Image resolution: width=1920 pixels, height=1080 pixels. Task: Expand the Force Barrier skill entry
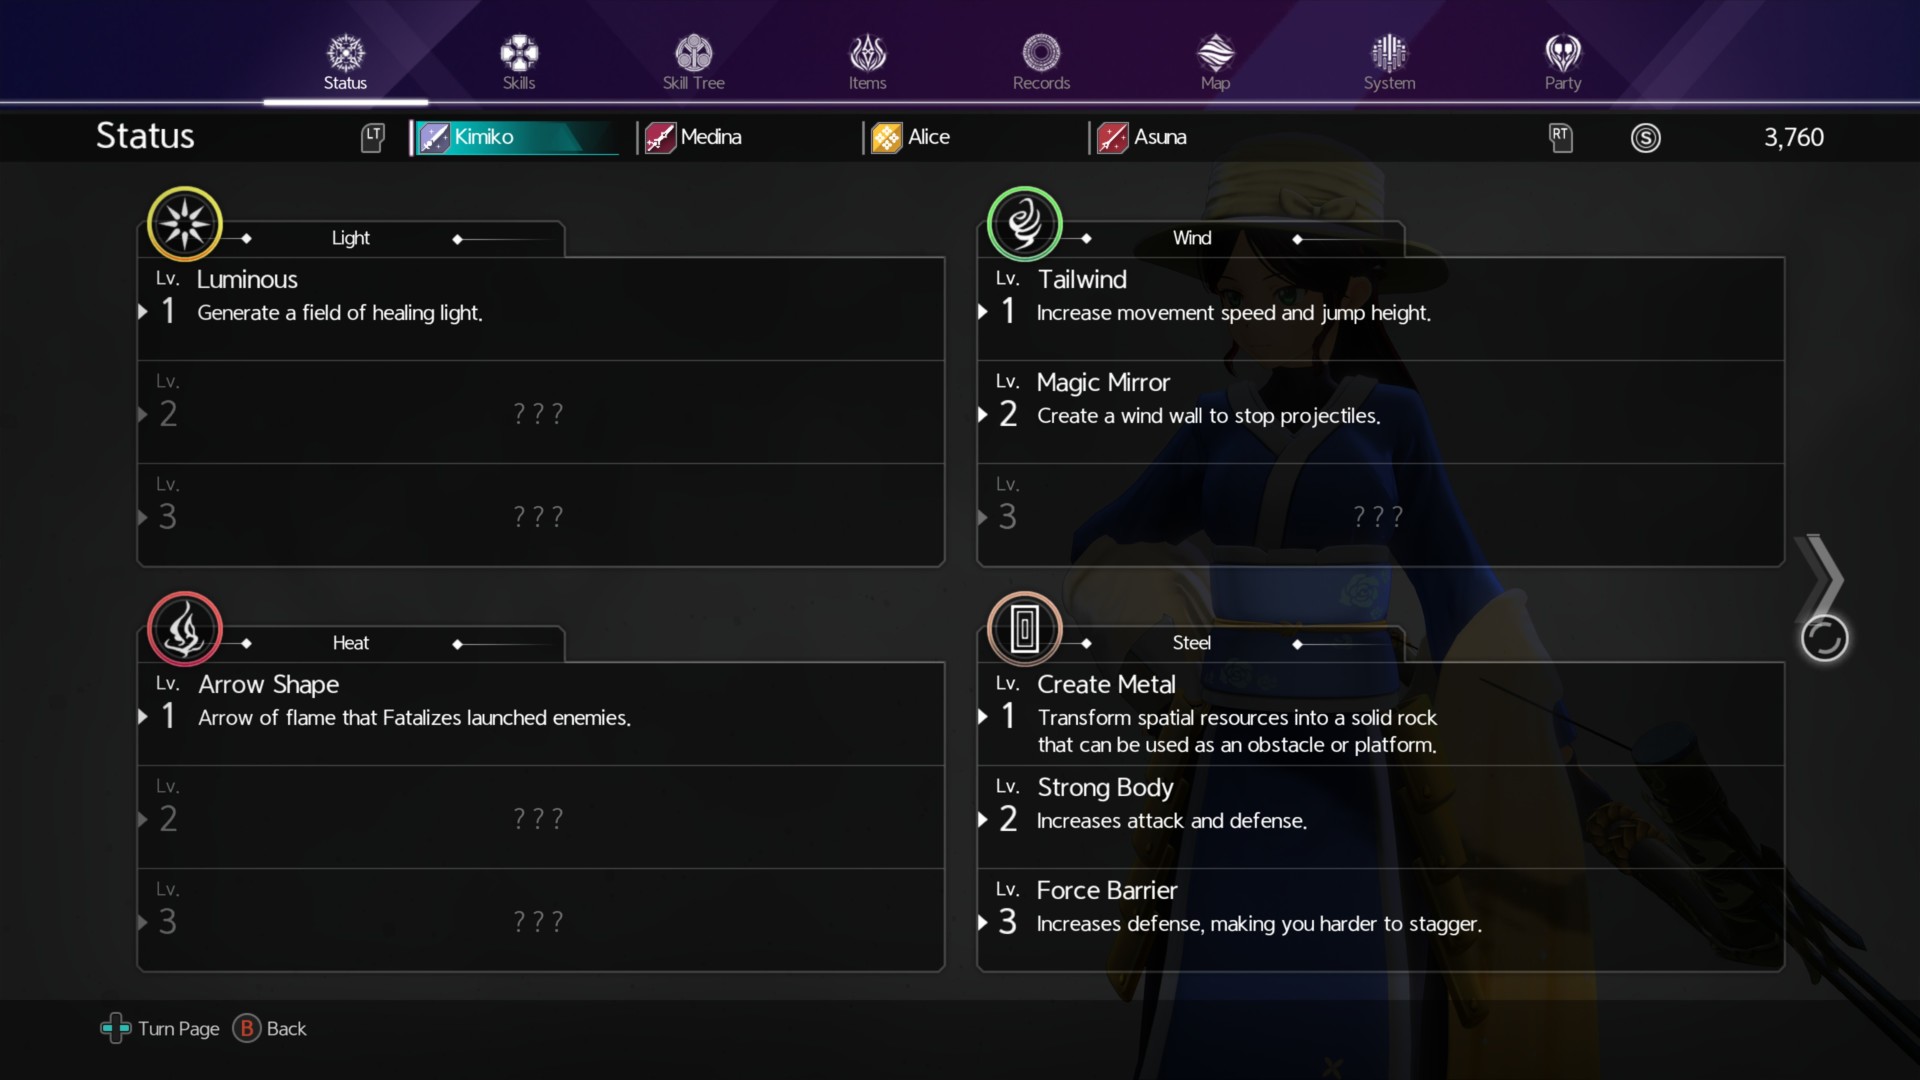point(1381,919)
